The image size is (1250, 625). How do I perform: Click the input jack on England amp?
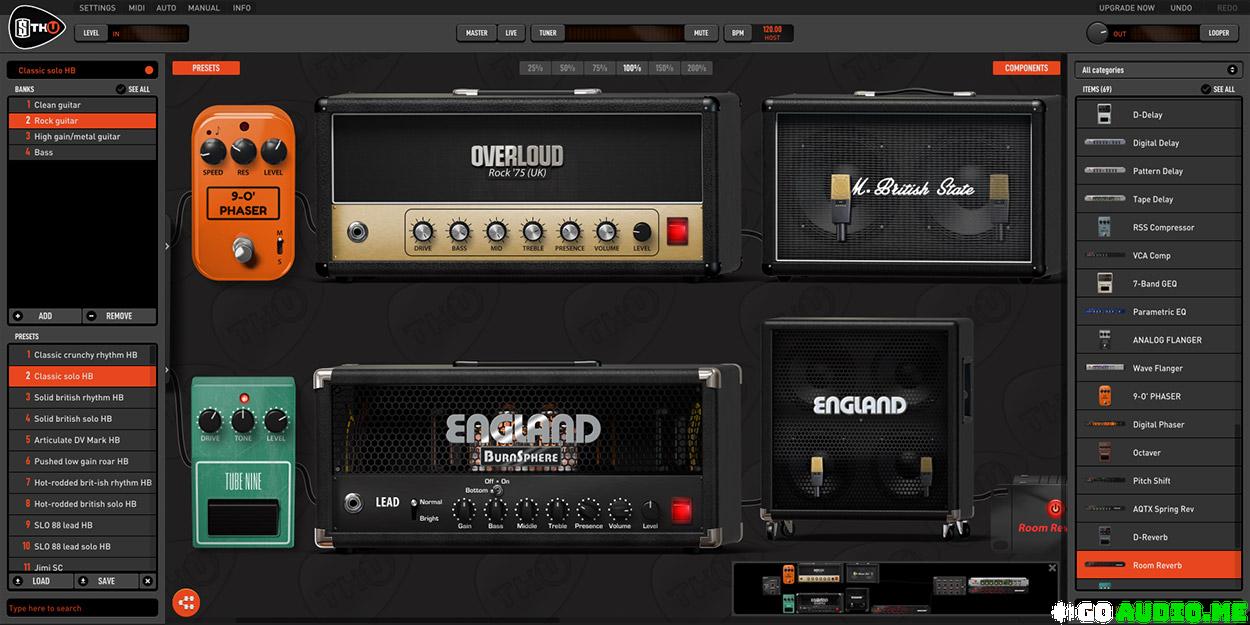(354, 503)
